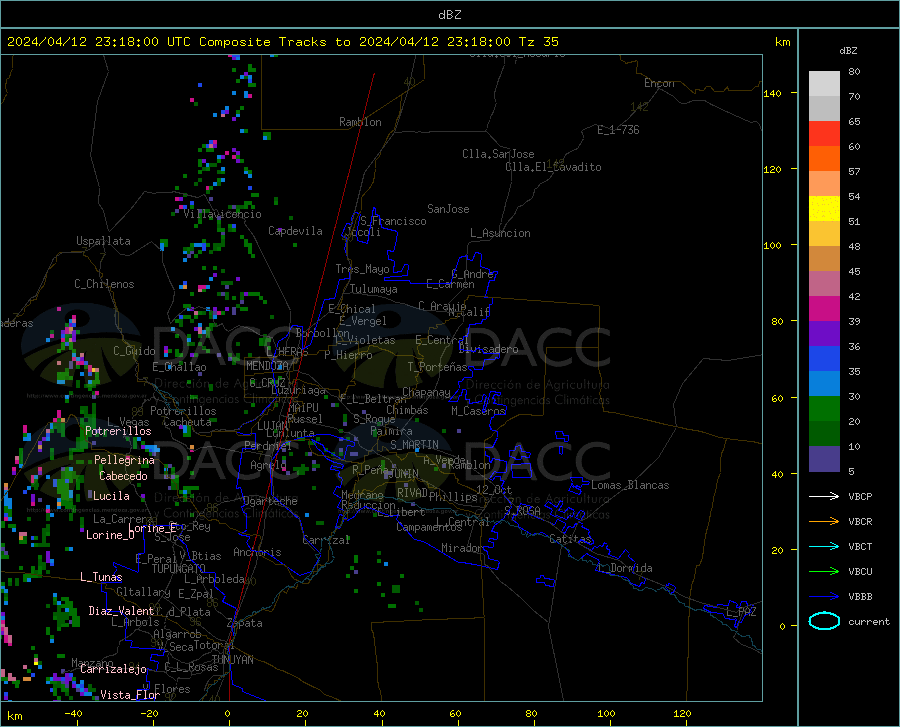The height and width of the screenshot is (727, 900).
Task: Click the cyan 'current' ellipse legend icon
Action: tap(824, 621)
